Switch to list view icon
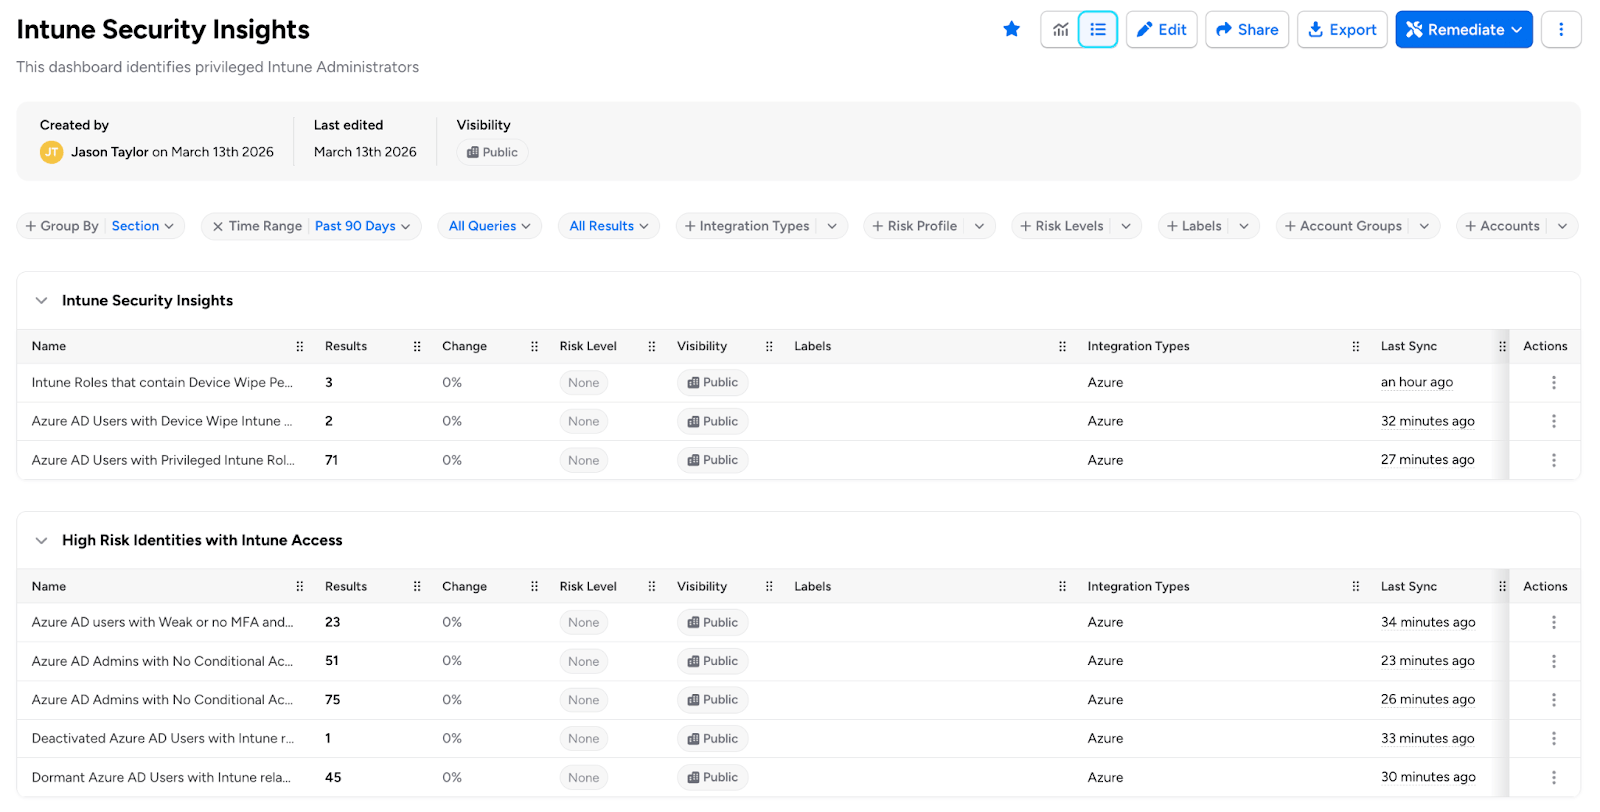Screen dimensions: 1600x812 (1097, 30)
